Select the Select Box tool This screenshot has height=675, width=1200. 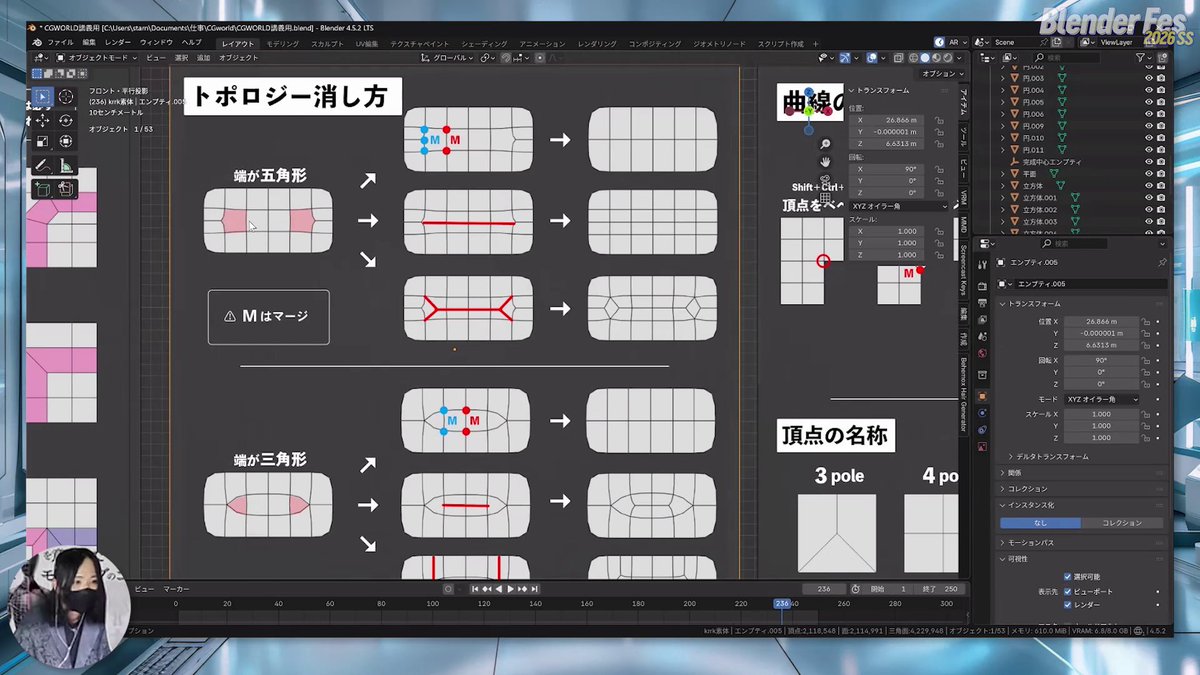point(43,97)
